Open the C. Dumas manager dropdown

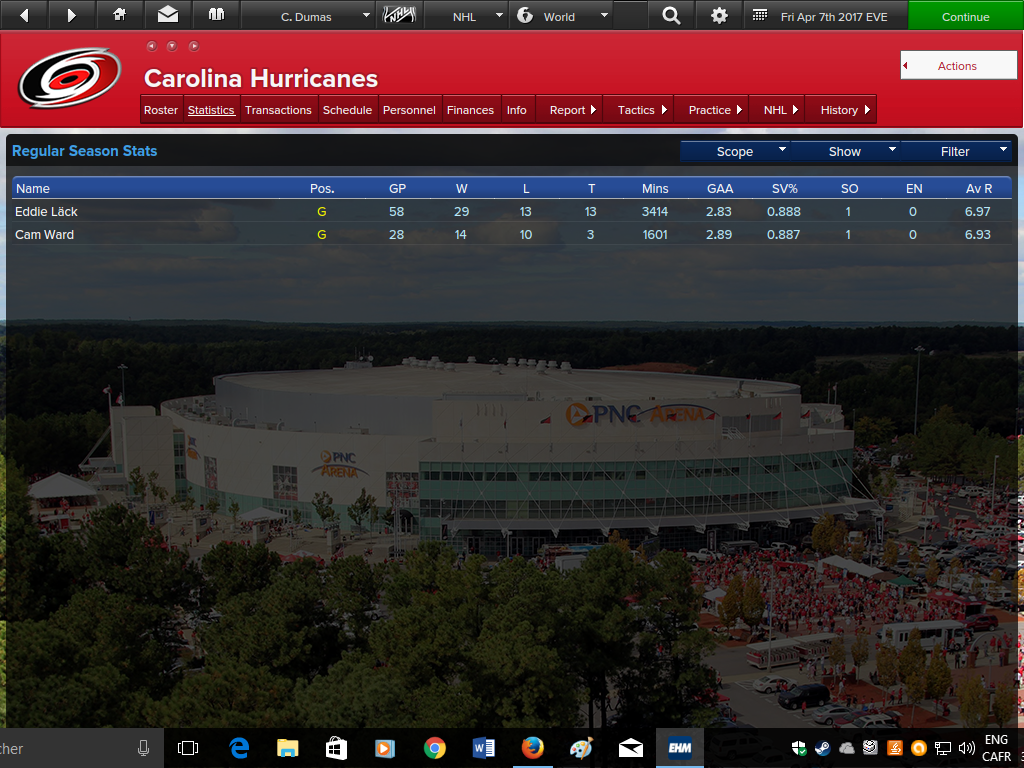(308, 16)
